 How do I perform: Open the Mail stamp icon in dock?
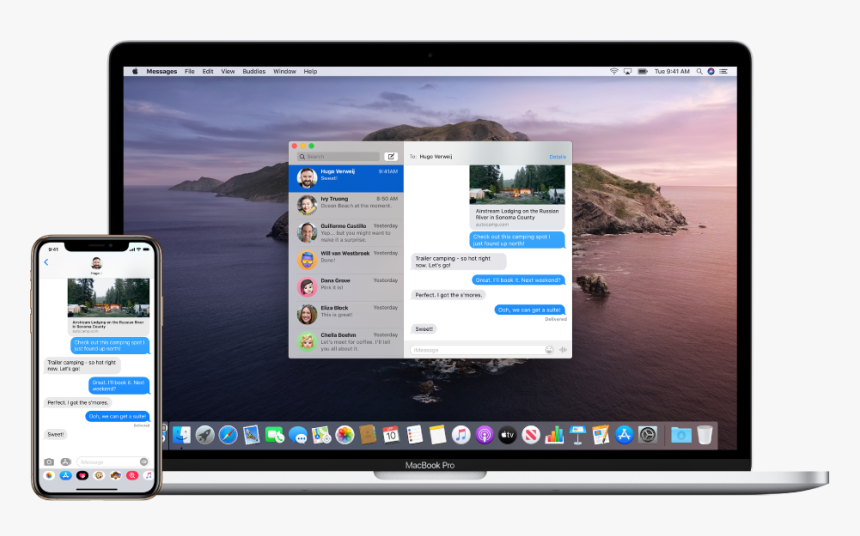pos(251,435)
